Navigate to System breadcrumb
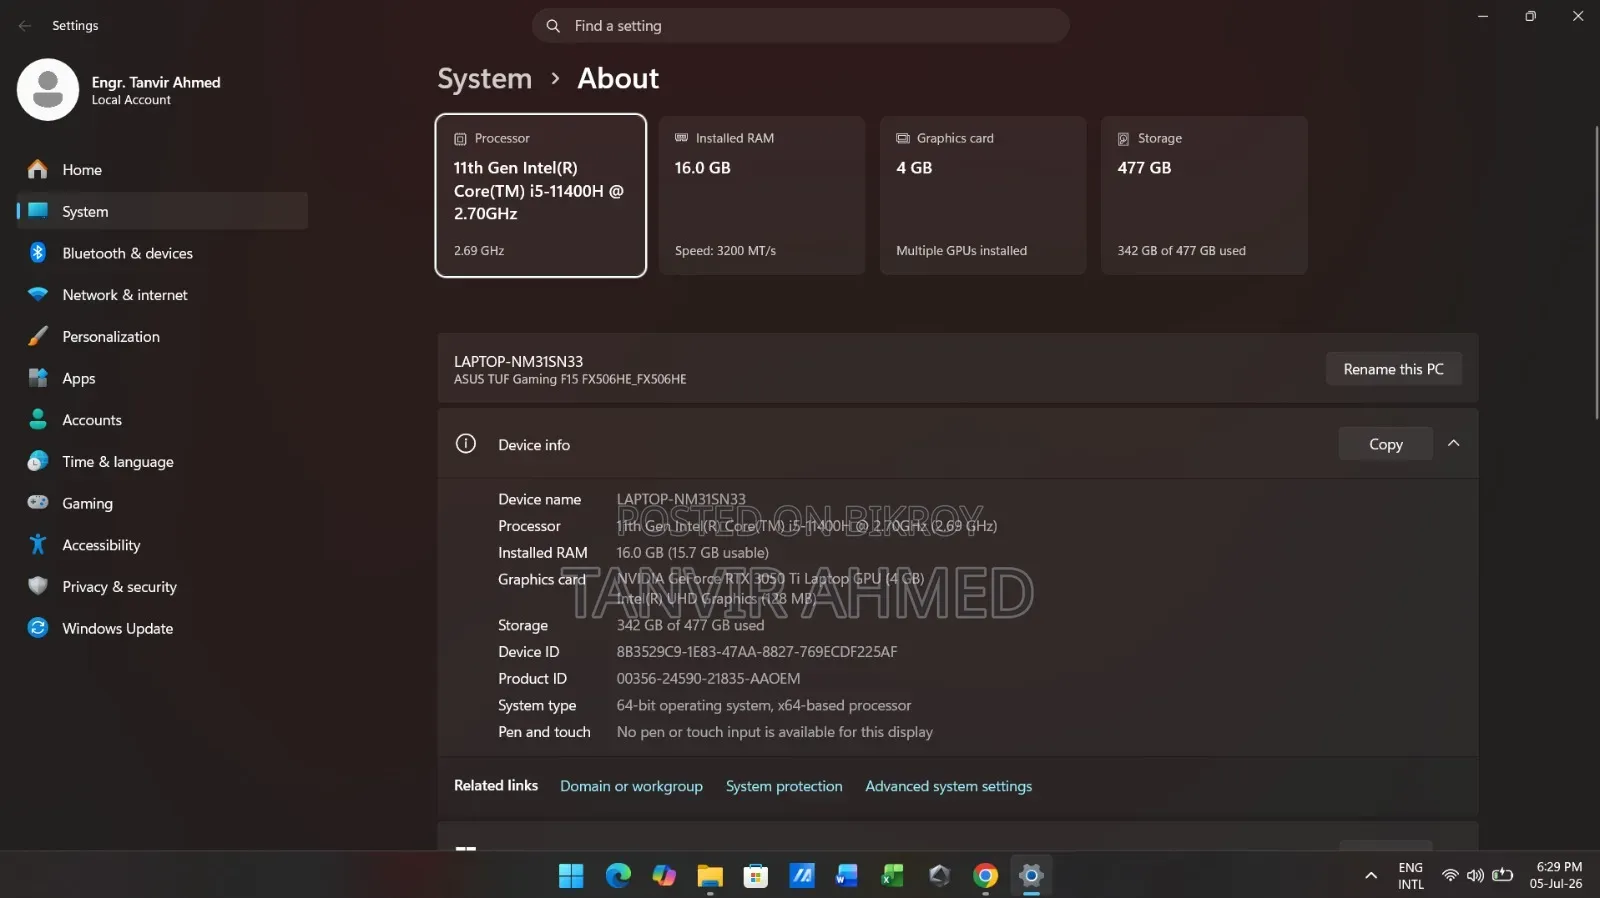 485,79
